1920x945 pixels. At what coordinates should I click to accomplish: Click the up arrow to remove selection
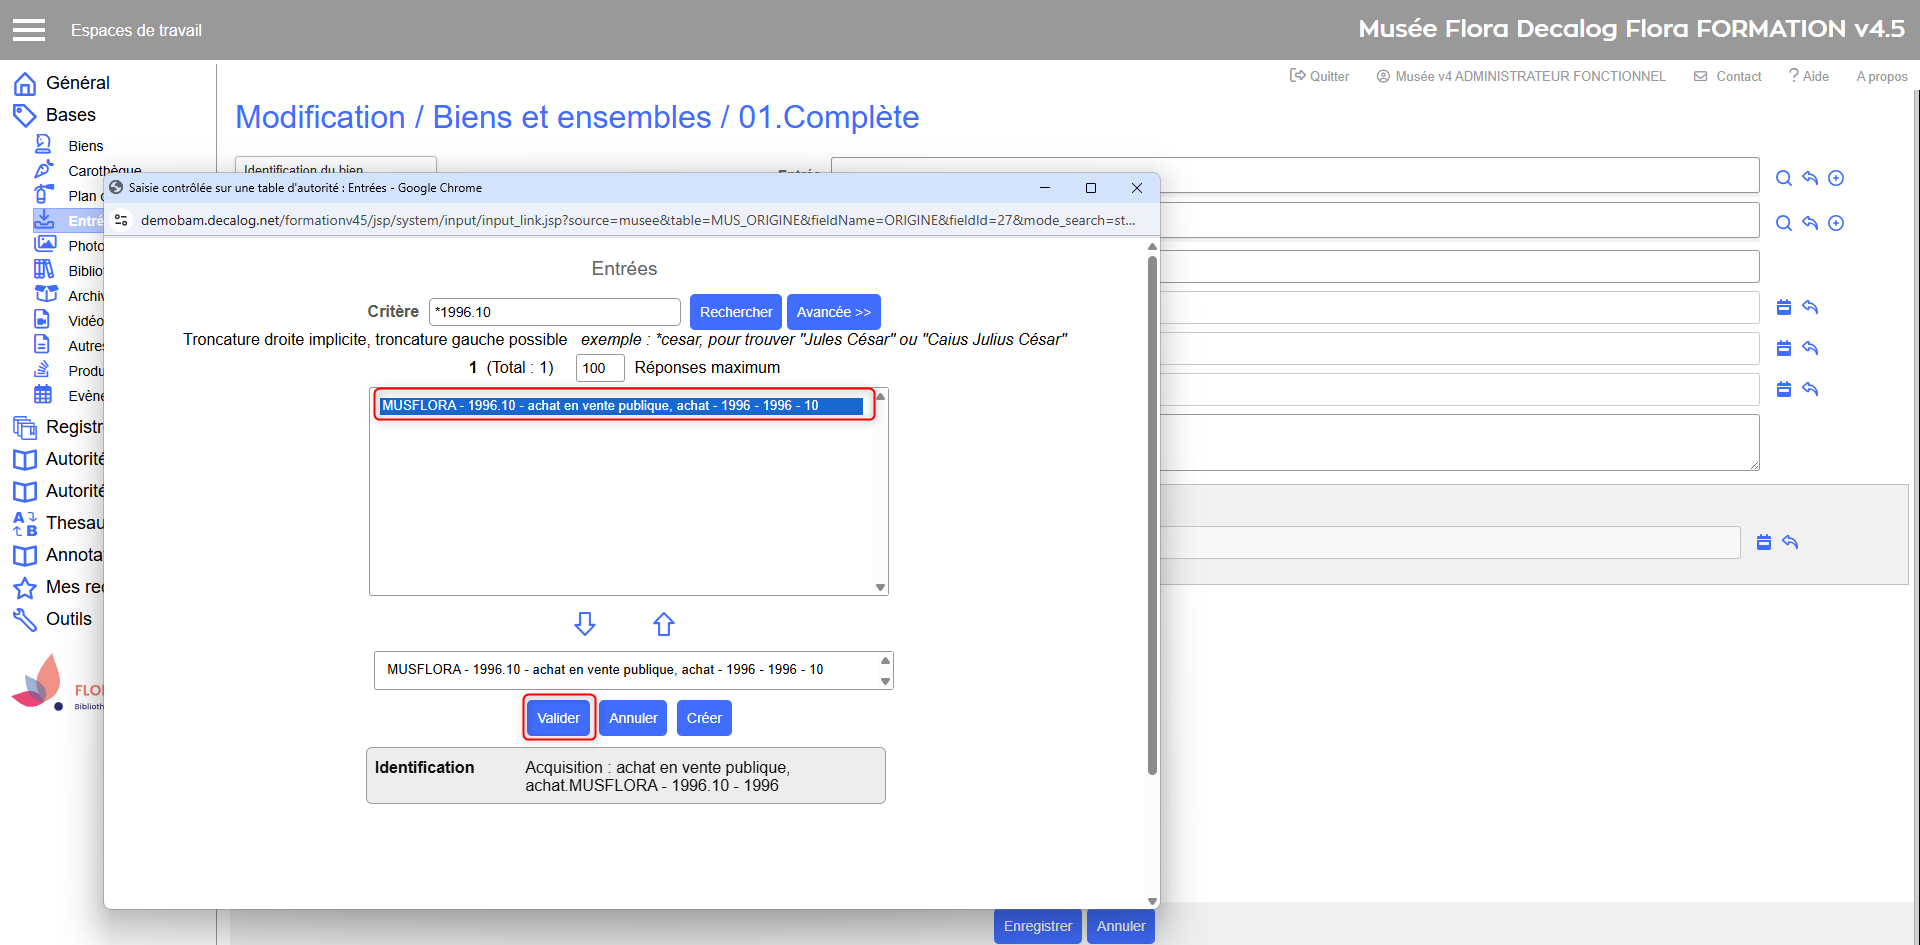(664, 624)
